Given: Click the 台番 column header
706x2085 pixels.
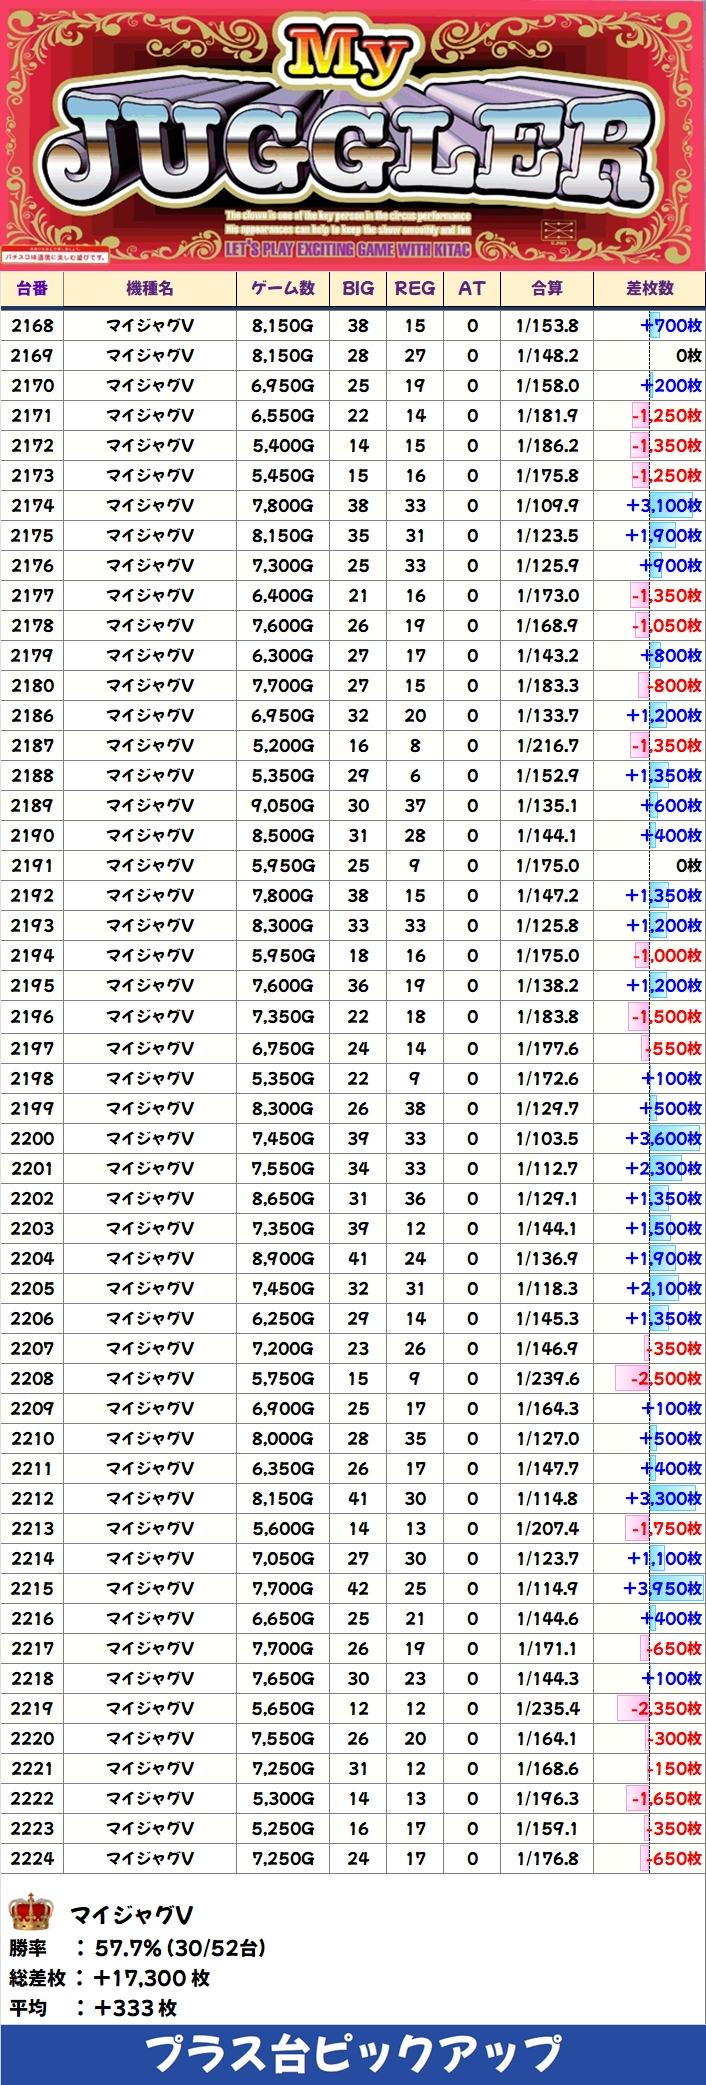Looking at the screenshot, I should (32, 288).
